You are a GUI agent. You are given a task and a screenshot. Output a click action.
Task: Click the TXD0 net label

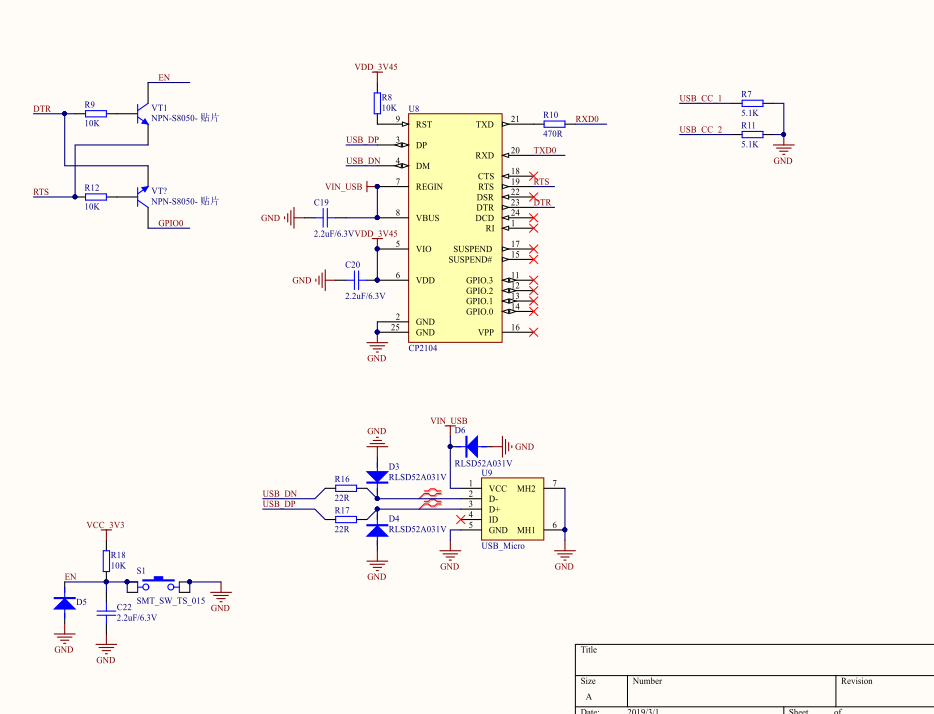[x=545, y=150]
